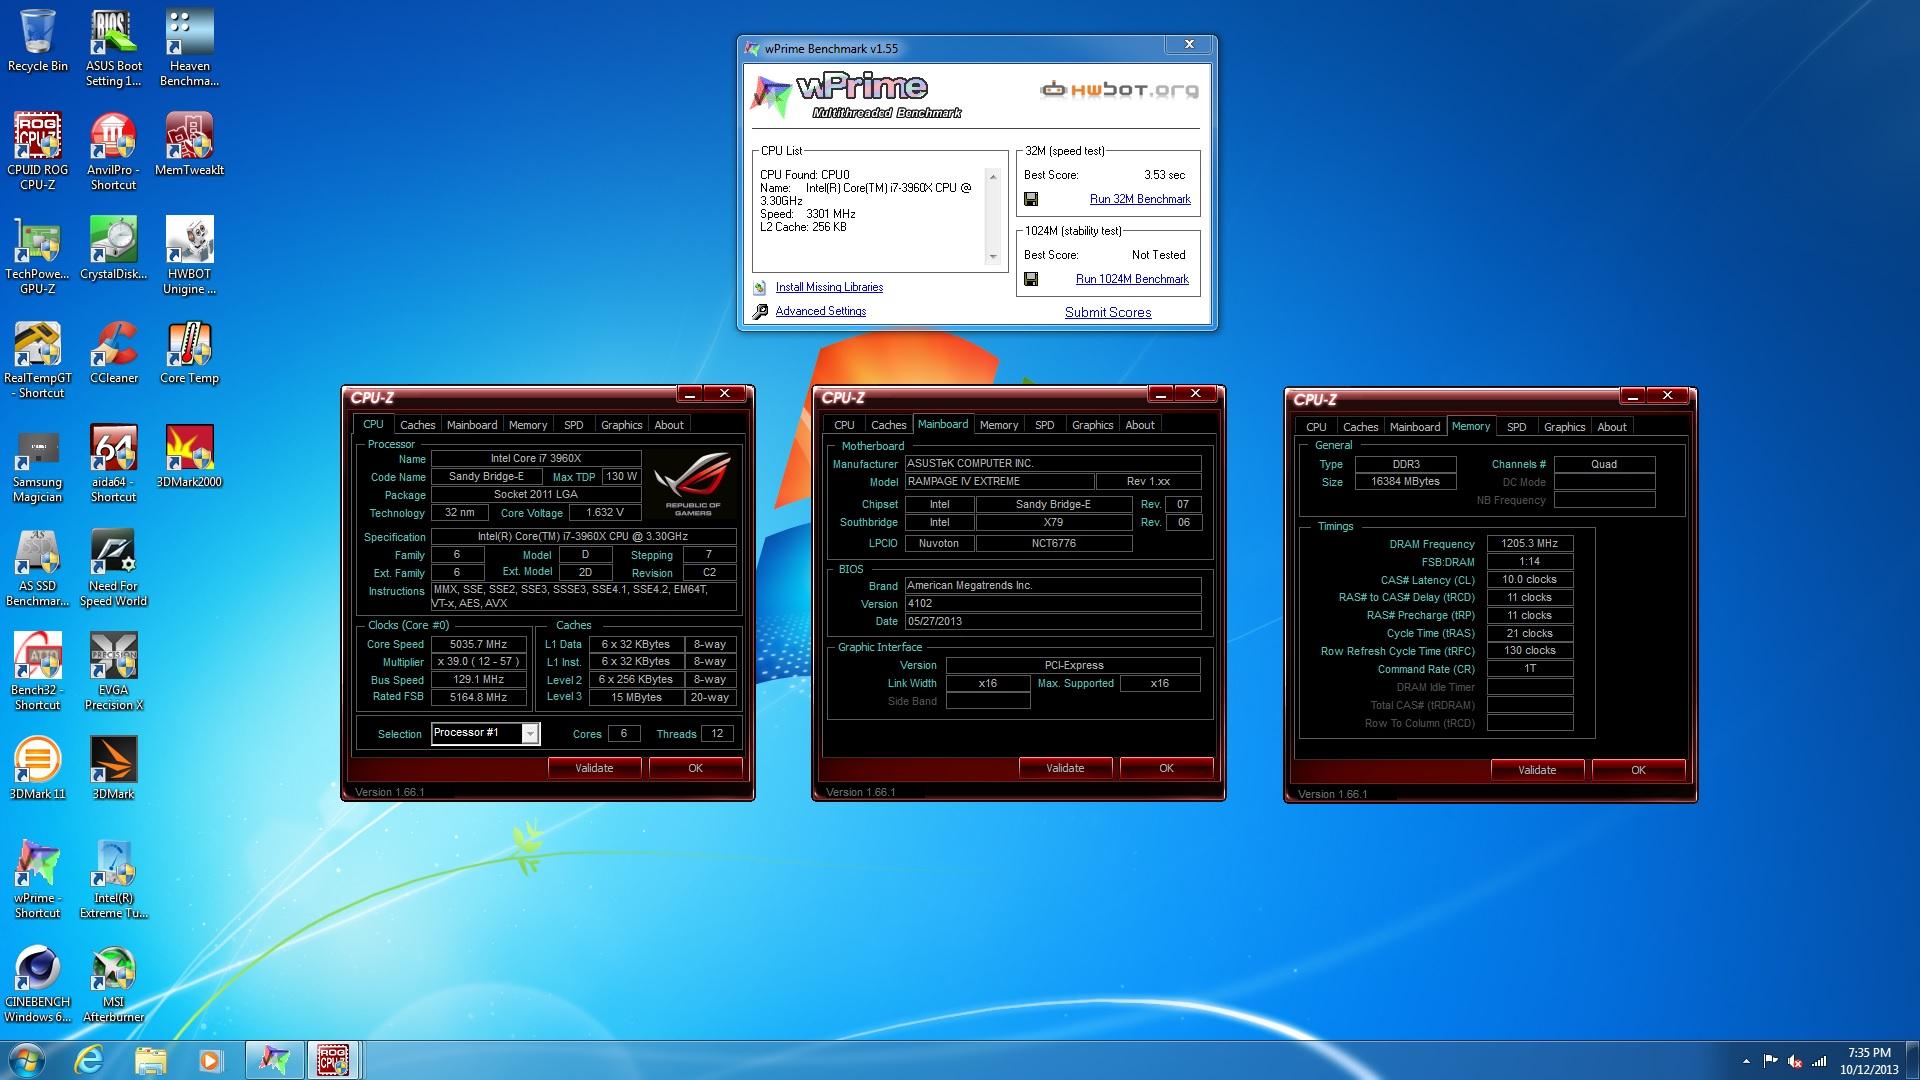
Task: Open 3DMark 11 desktop icon
Action: point(38,768)
